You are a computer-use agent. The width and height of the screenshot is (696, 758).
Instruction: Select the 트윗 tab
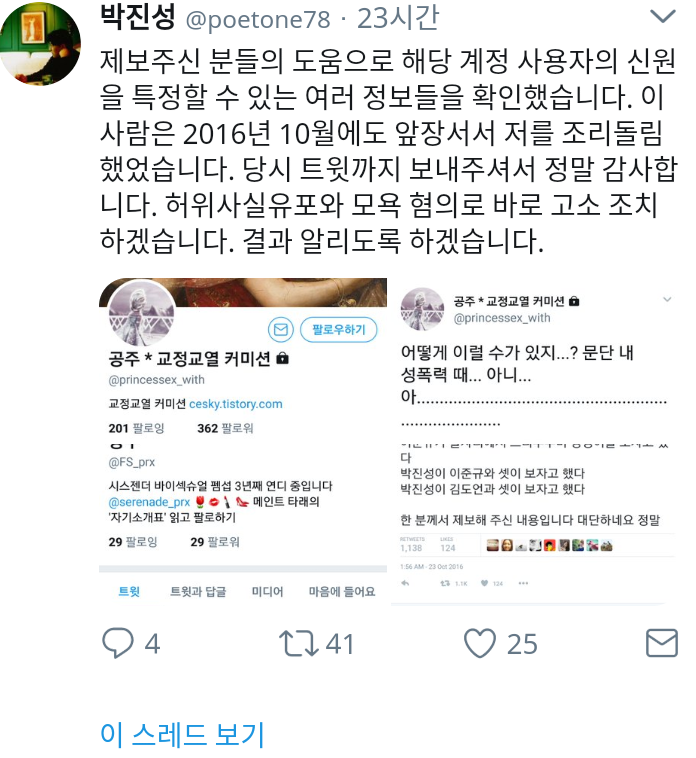pos(129,591)
